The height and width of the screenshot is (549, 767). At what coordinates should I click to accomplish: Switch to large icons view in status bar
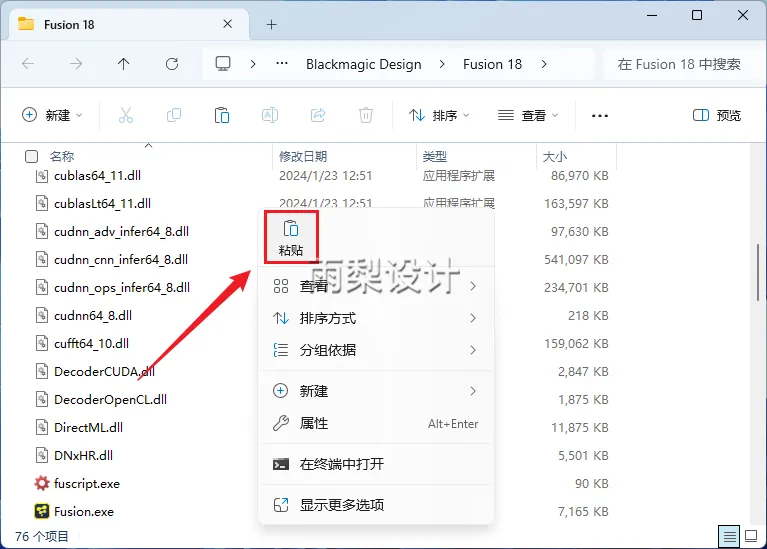click(x=751, y=536)
